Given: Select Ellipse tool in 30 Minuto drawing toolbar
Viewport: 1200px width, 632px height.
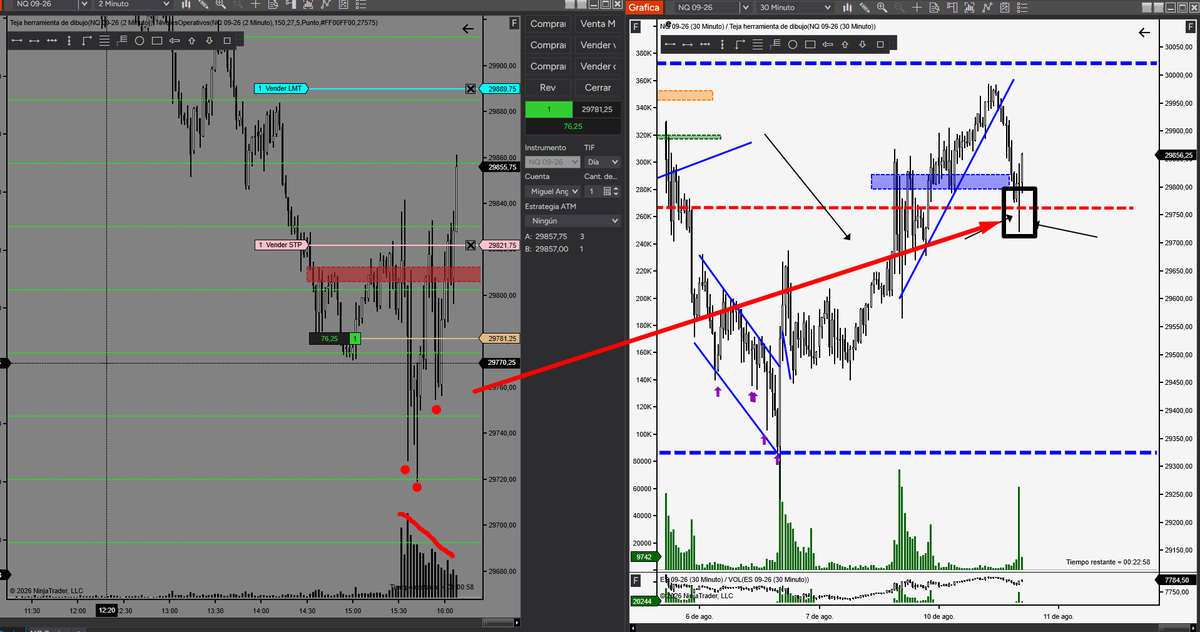Looking at the screenshot, I should click(x=792, y=44).
